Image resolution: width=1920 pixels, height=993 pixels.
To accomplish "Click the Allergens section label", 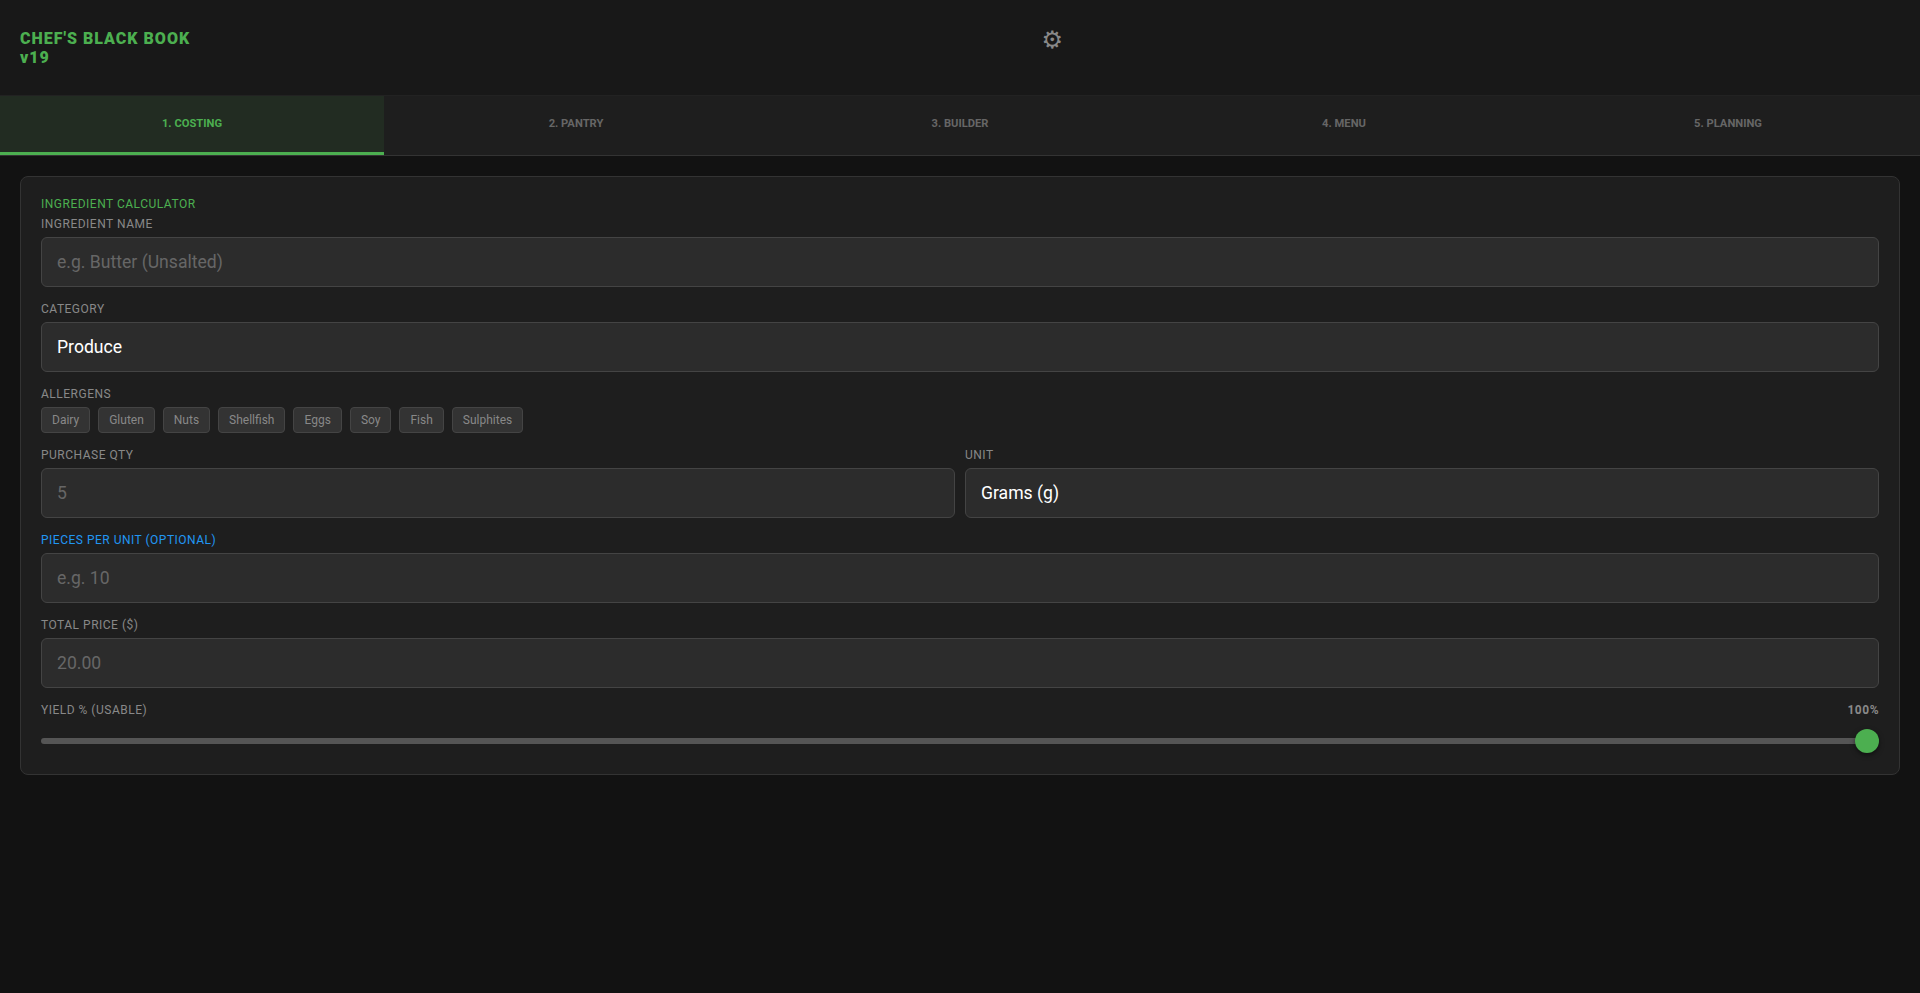I will click(76, 394).
